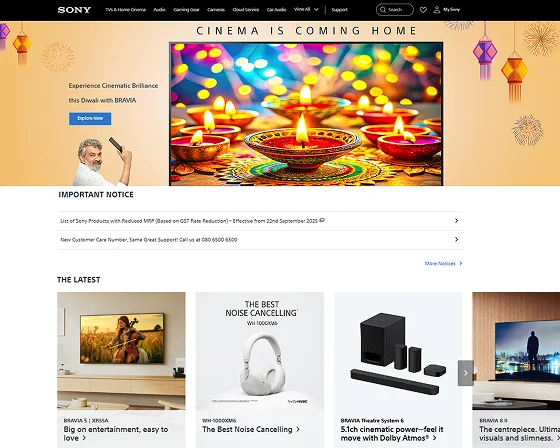Click the Sony logo
This screenshot has width=560, height=448.
pyautogui.click(x=74, y=10)
